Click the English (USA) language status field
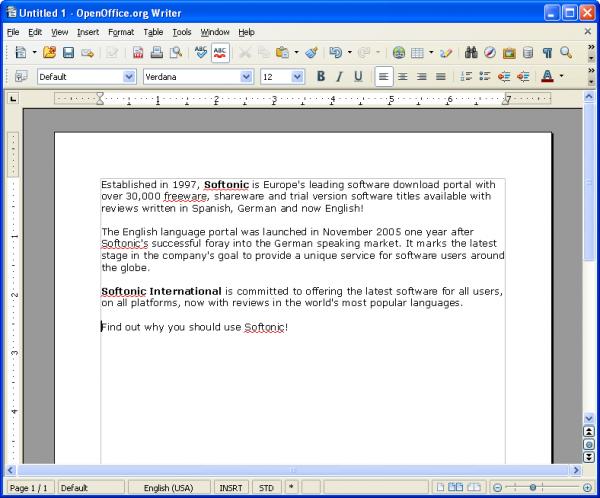The width and height of the screenshot is (600, 498). pyautogui.click(x=167, y=488)
